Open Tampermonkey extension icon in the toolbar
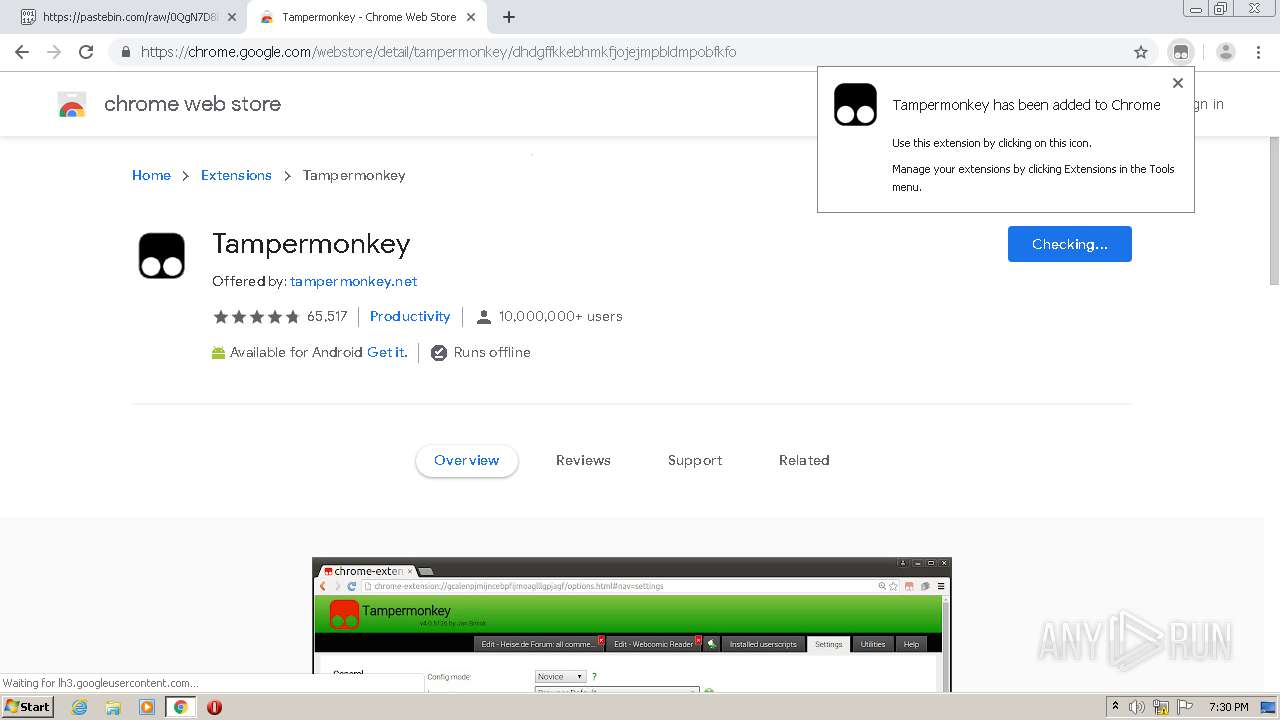 coord(1181,52)
